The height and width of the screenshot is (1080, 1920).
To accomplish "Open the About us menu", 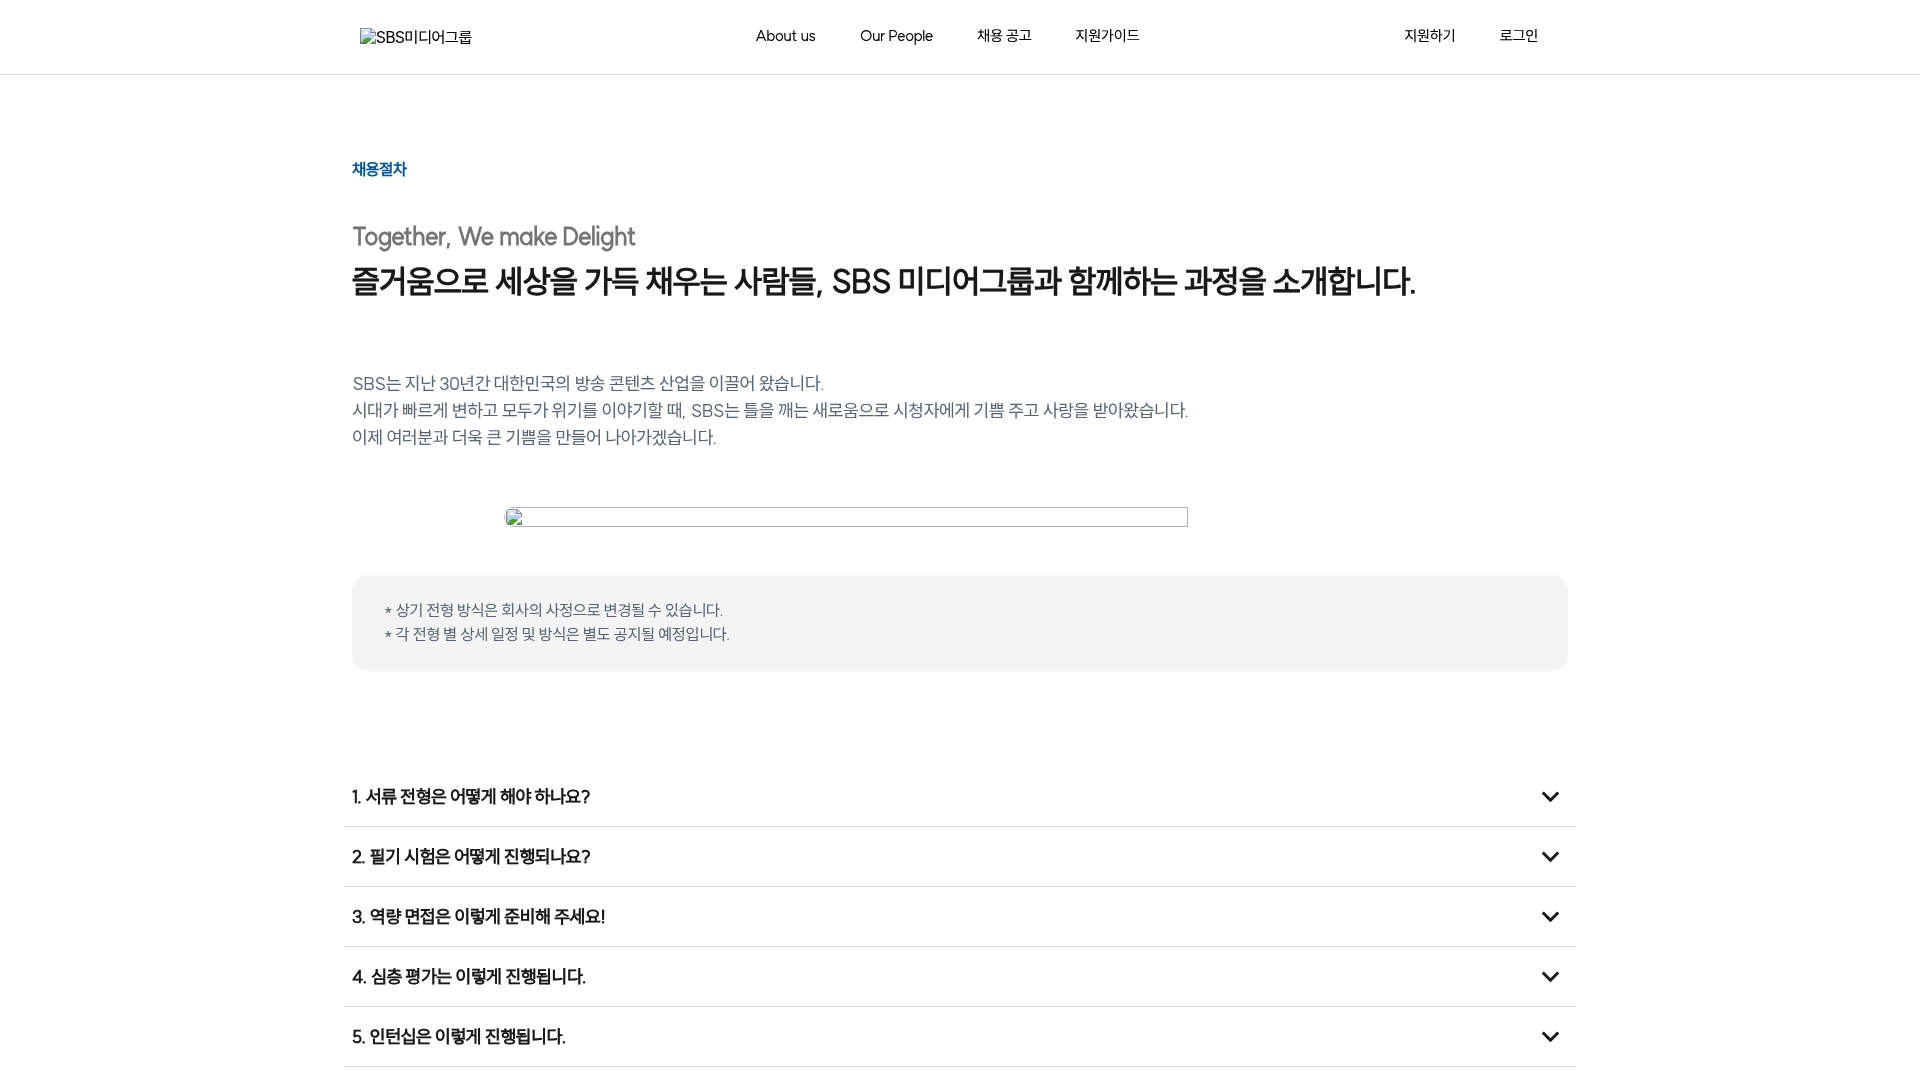I will point(785,36).
